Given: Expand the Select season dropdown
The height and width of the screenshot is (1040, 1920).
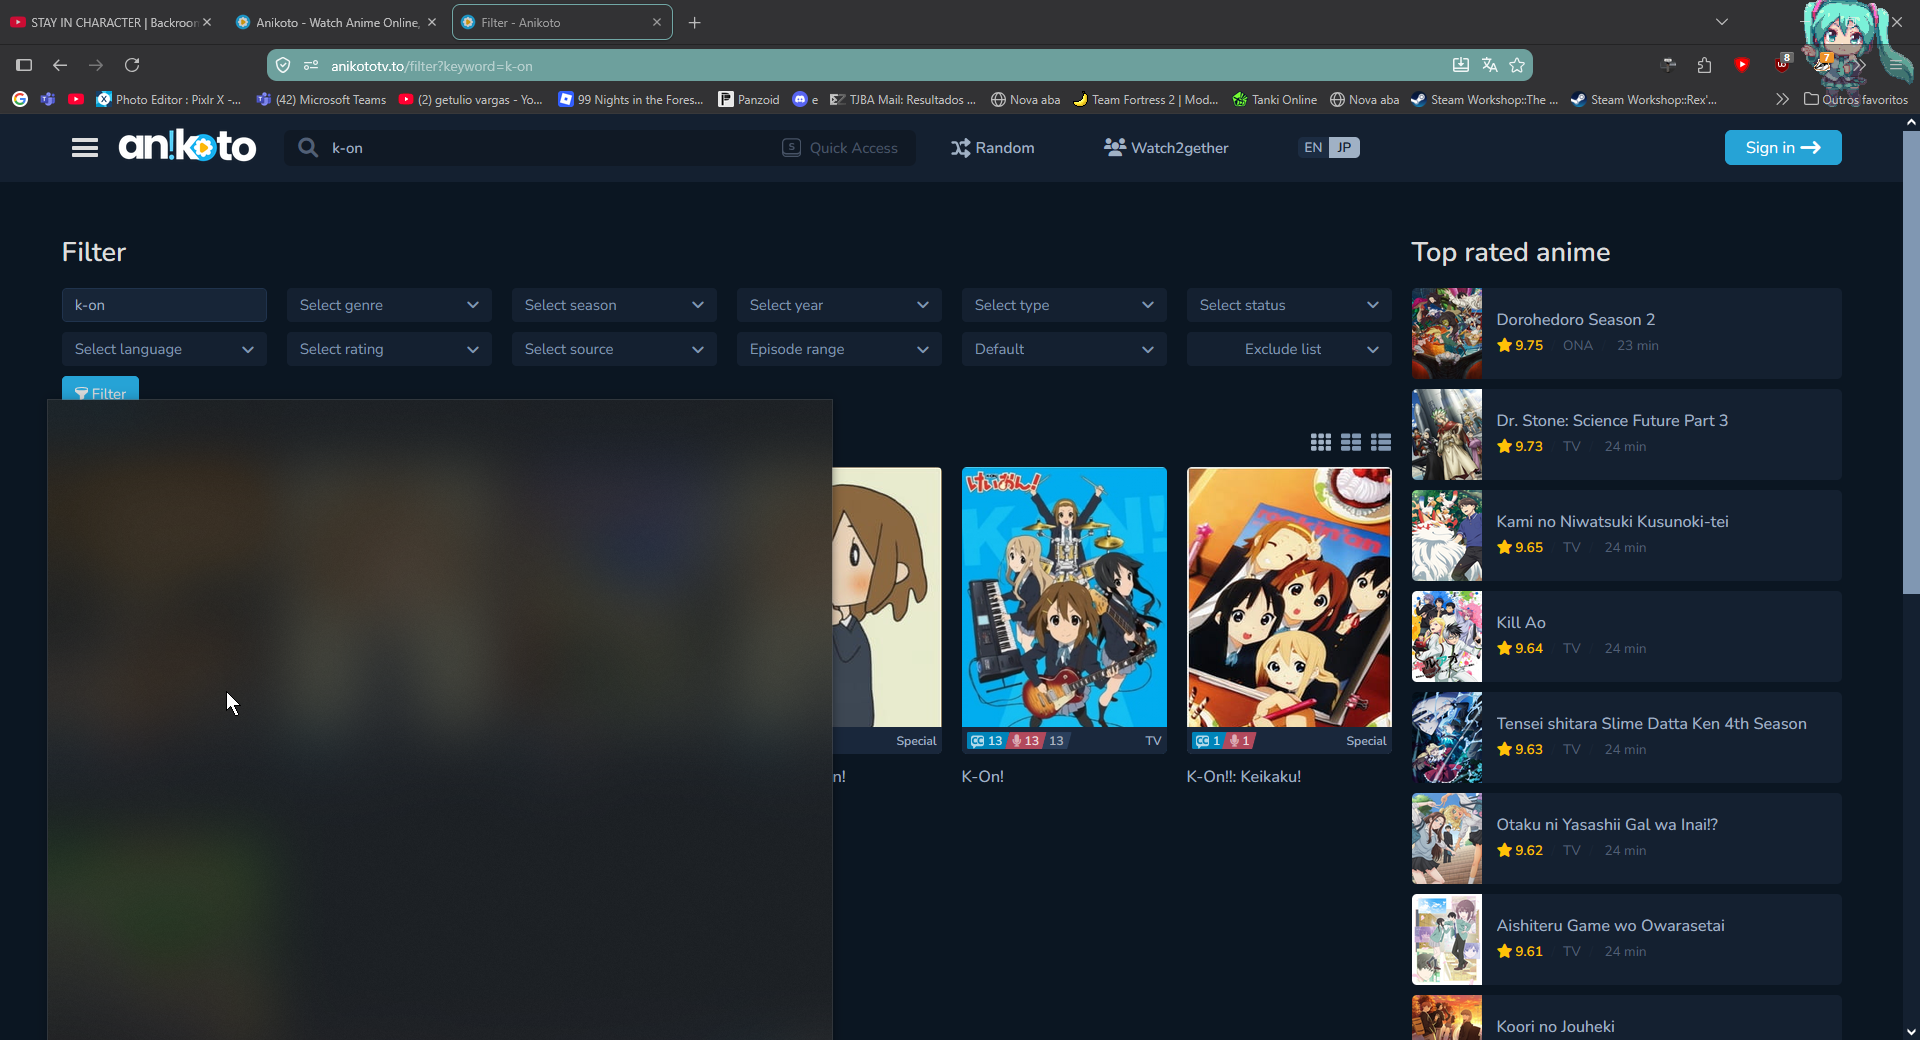Looking at the screenshot, I should [x=614, y=305].
